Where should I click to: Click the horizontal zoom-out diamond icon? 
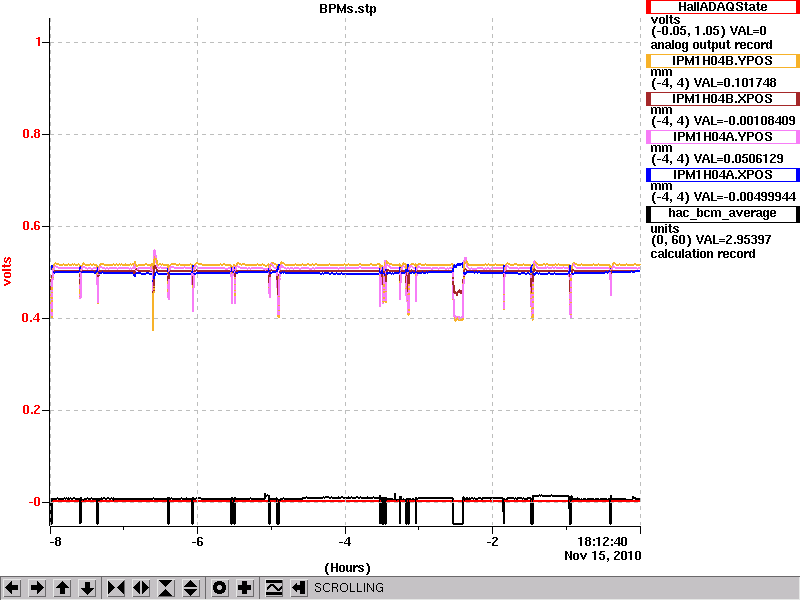141,588
